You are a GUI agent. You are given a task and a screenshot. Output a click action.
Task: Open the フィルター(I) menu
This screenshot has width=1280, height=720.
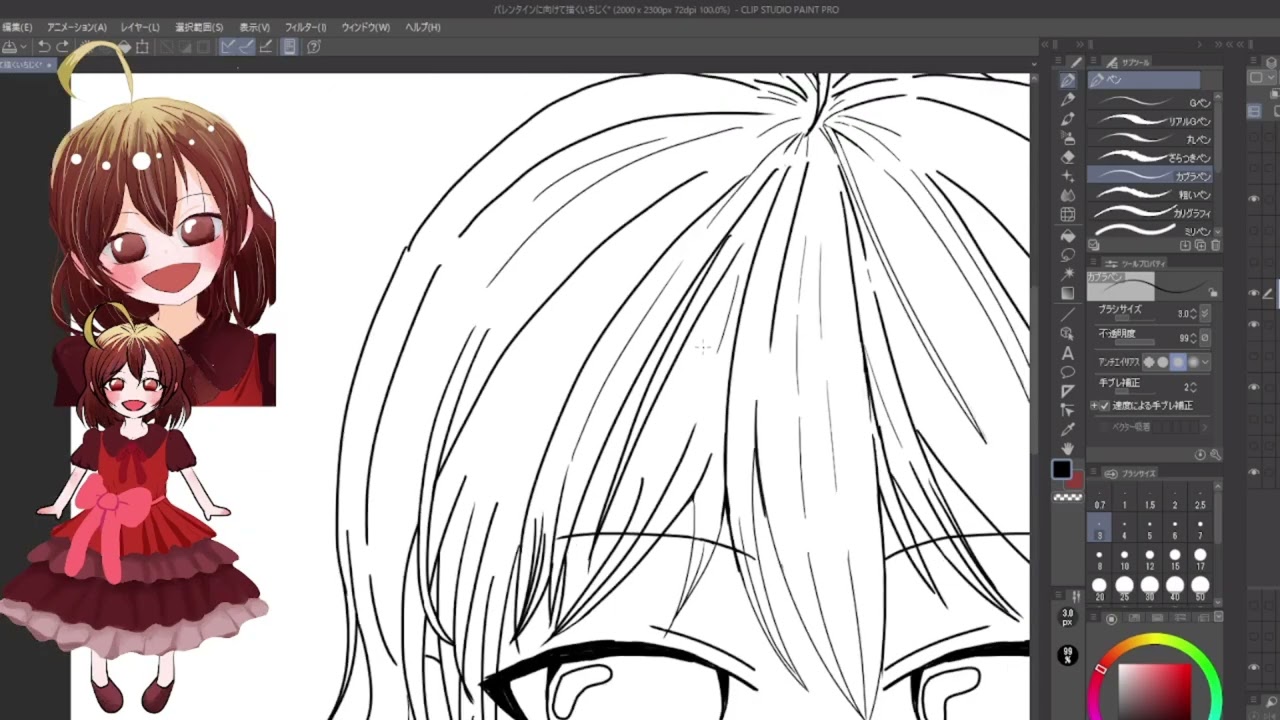point(305,27)
